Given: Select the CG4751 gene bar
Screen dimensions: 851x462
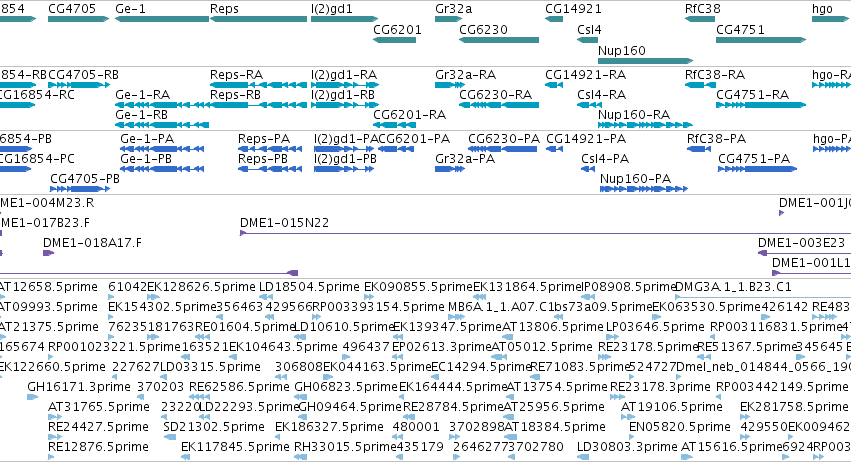Looking at the screenshot, I should (x=761, y=40).
